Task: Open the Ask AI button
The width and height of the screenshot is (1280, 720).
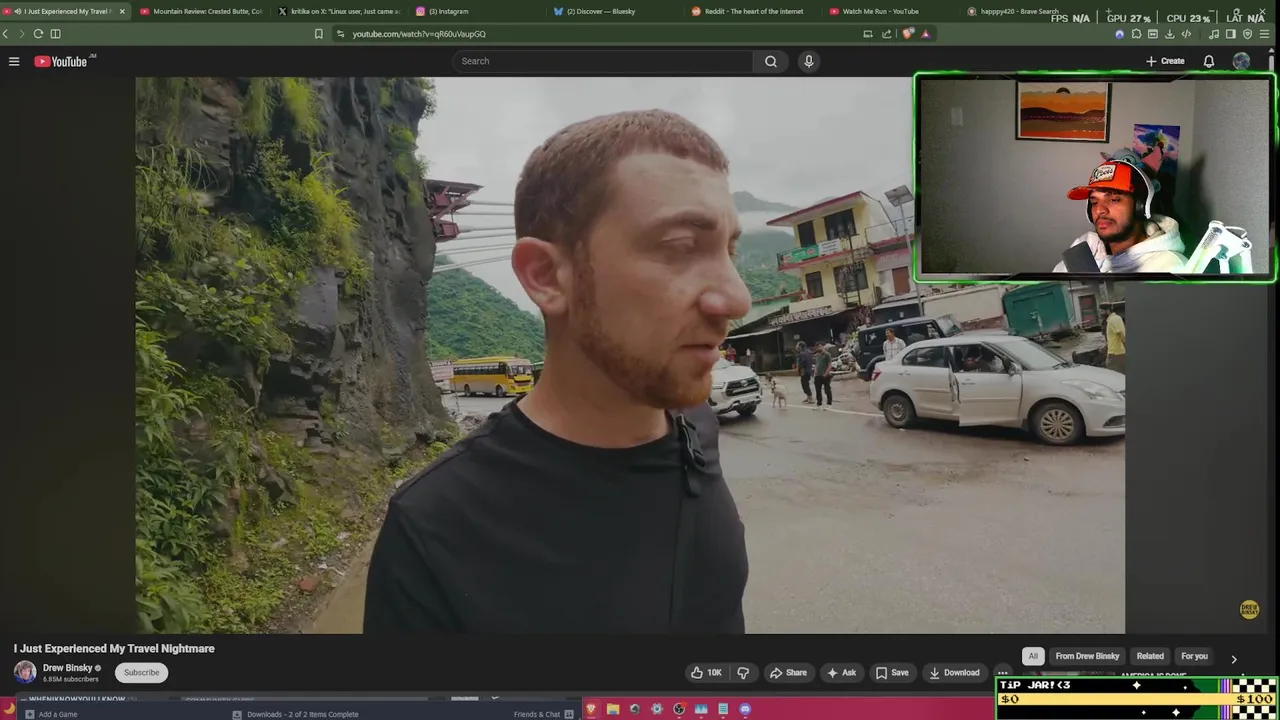Action: [841, 673]
